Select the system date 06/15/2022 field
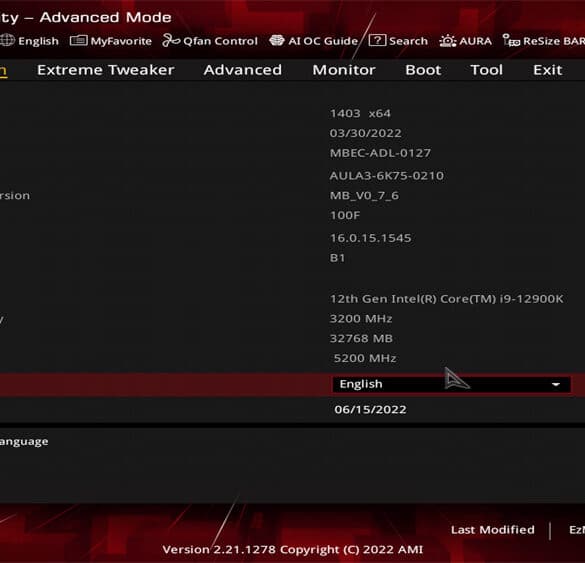The width and height of the screenshot is (585, 563). pyautogui.click(x=370, y=410)
